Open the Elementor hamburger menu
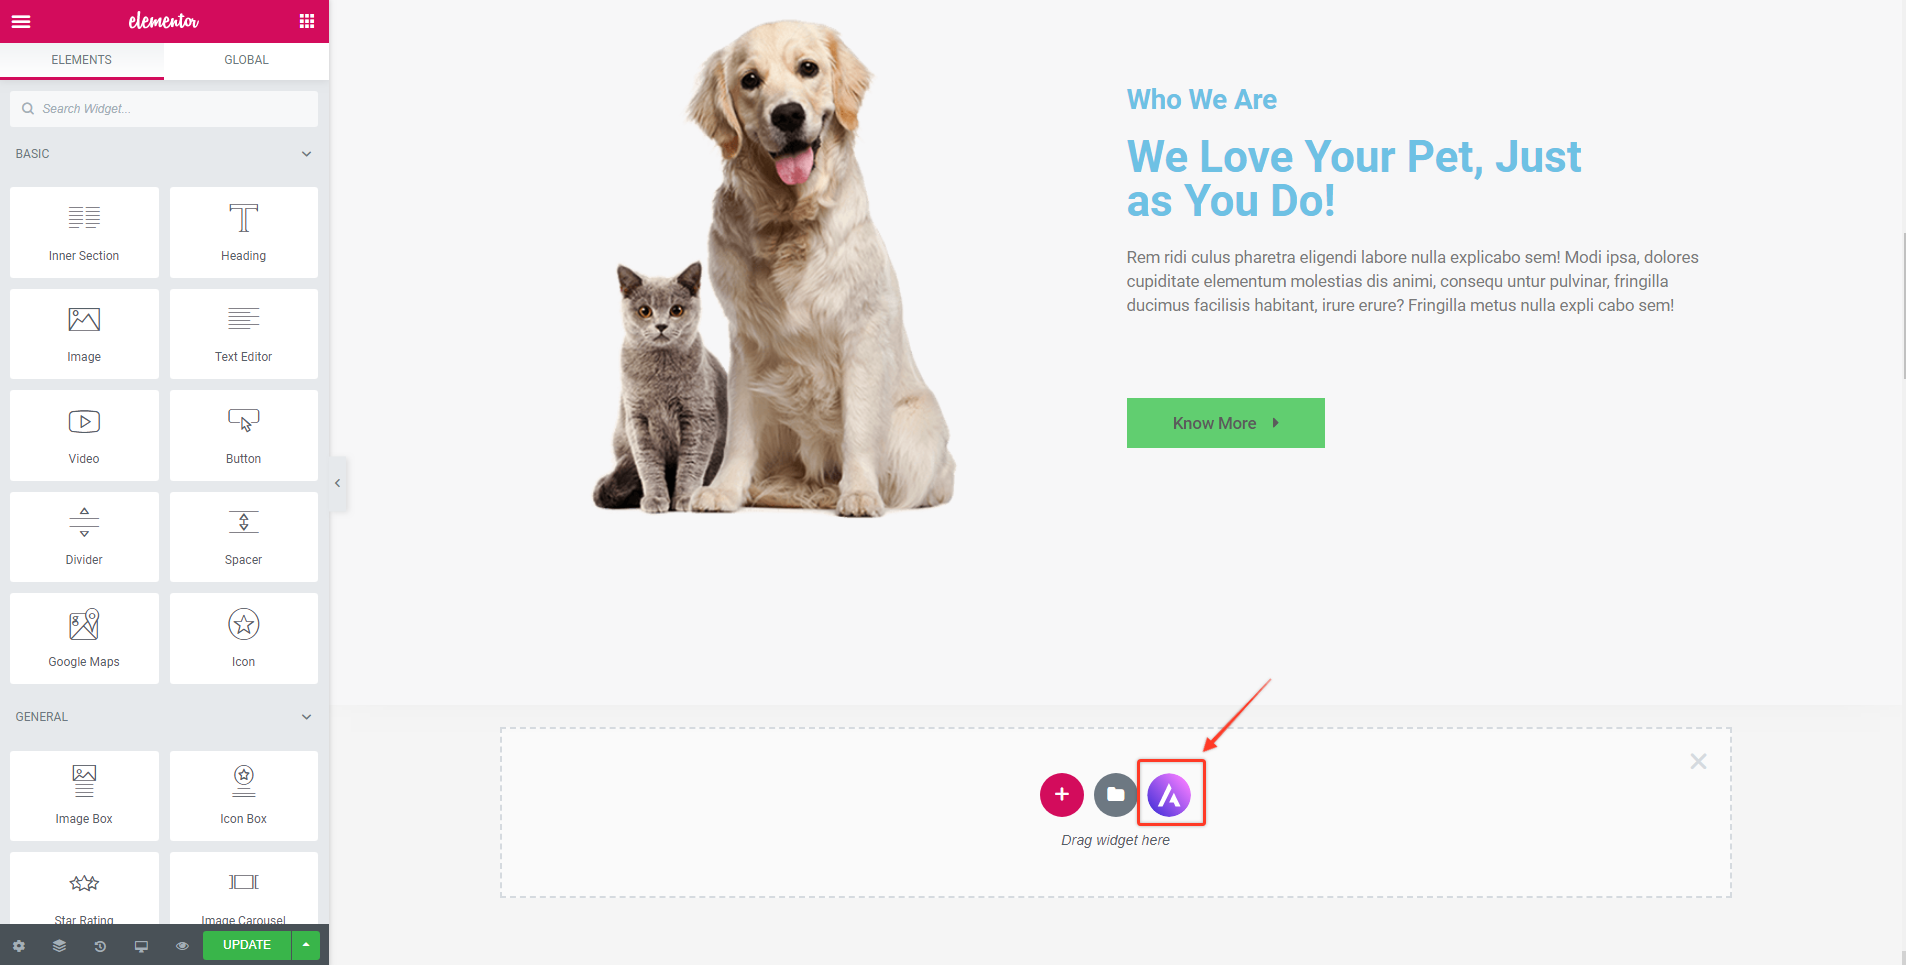Viewport: 1906px width, 965px height. coord(21,21)
